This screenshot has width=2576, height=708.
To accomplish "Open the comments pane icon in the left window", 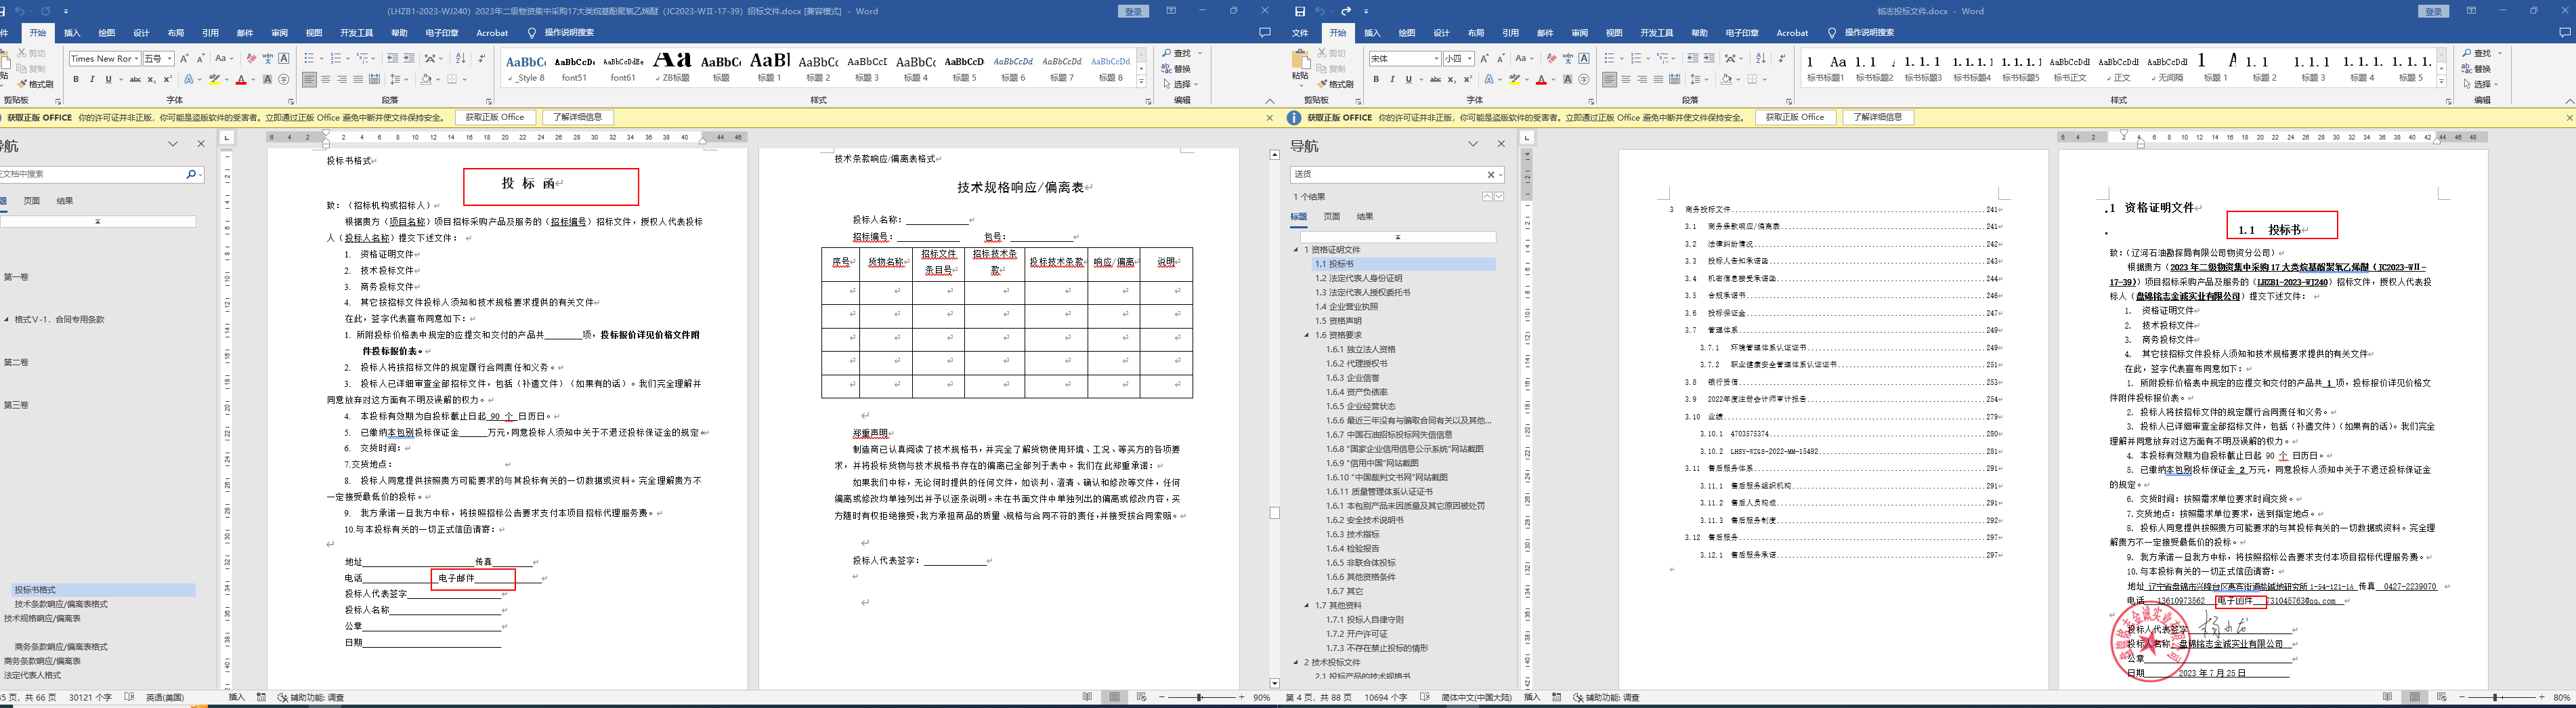I will click(1265, 33).
